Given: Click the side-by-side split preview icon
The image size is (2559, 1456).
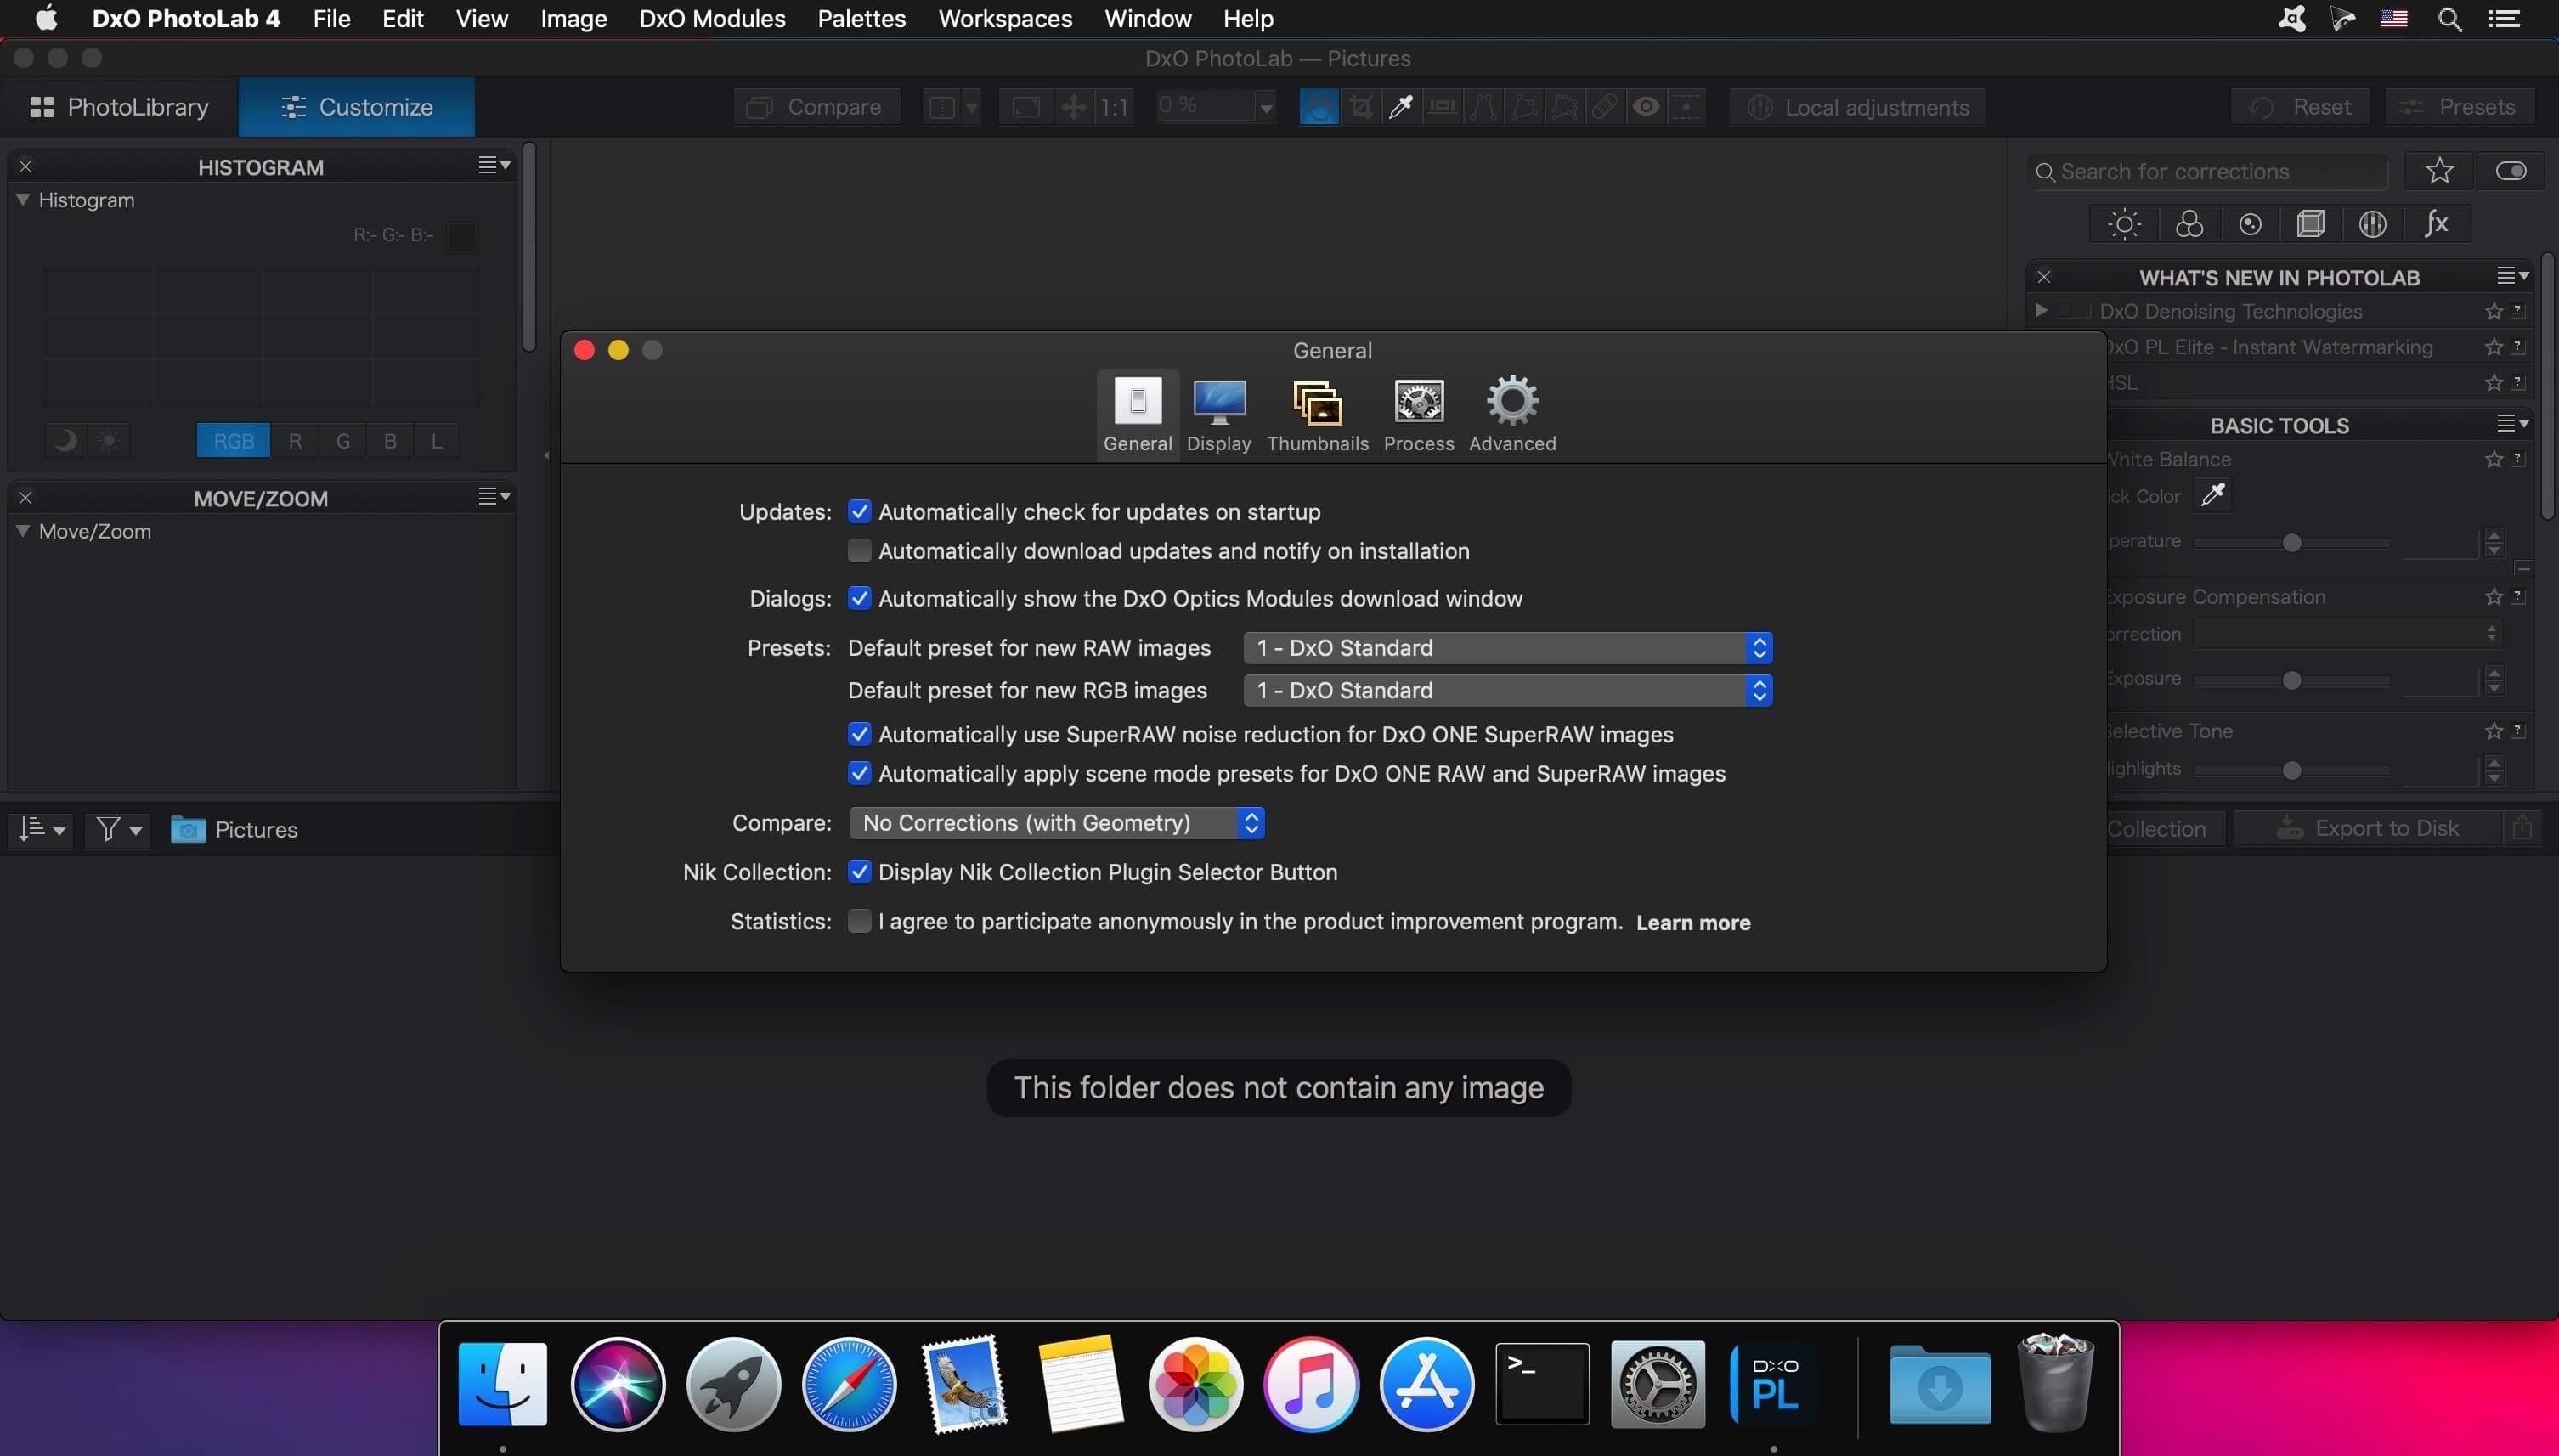Looking at the screenshot, I should coord(942,107).
